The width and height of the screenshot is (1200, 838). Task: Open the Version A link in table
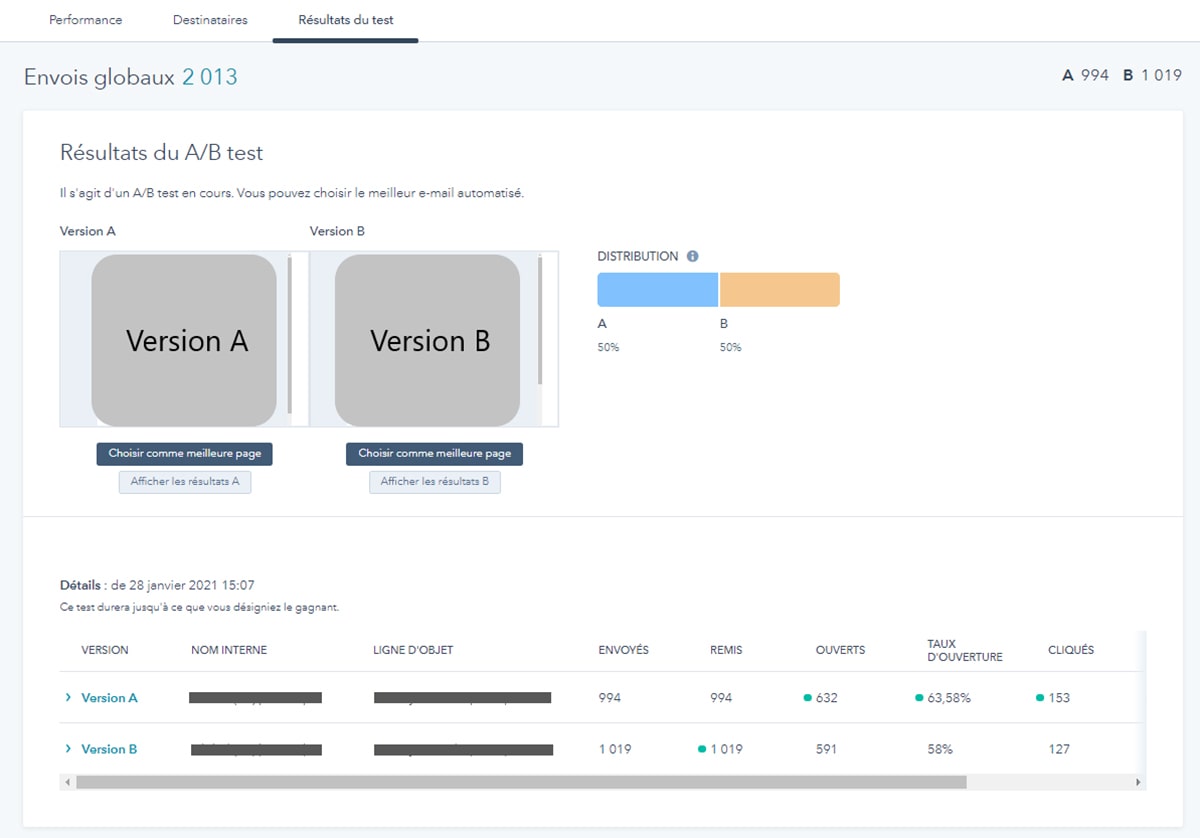pyautogui.click(x=109, y=697)
